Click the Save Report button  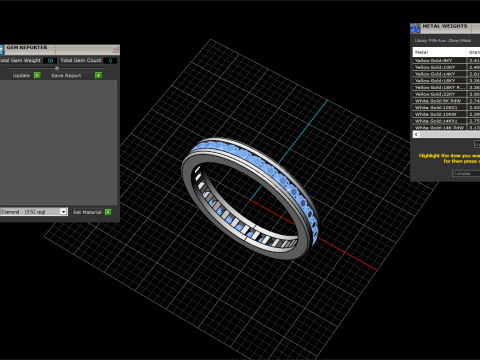[x=66, y=76]
